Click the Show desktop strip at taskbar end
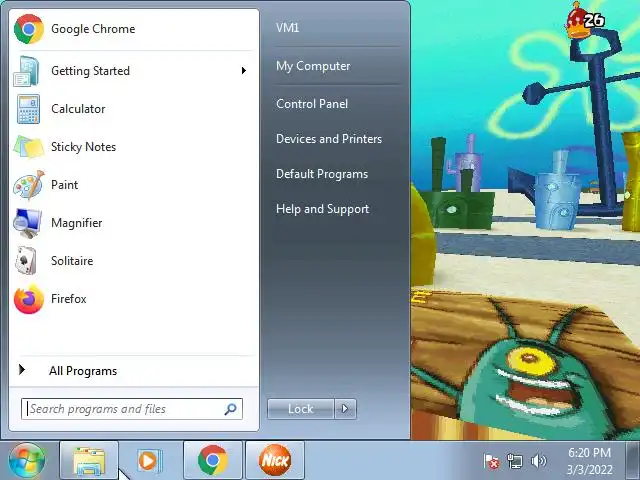Image resolution: width=640 pixels, height=480 pixels. (633, 460)
